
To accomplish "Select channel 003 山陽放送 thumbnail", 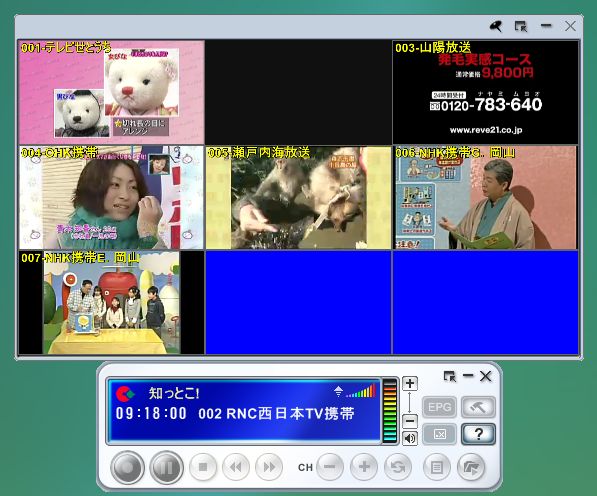I will [485, 92].
